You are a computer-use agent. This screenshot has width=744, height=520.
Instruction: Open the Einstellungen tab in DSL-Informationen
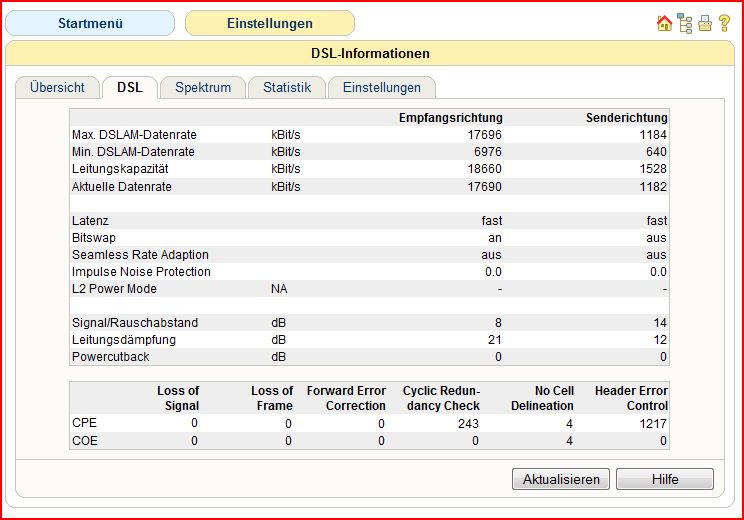382,87
